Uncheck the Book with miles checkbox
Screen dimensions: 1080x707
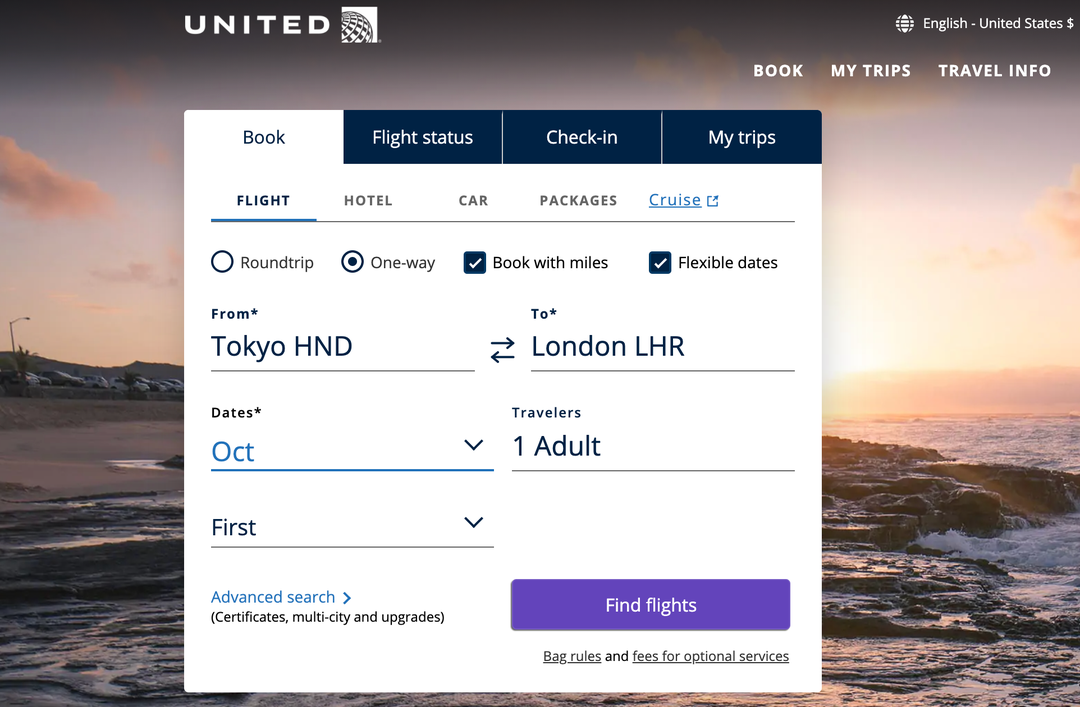click(x=475, y=262)
